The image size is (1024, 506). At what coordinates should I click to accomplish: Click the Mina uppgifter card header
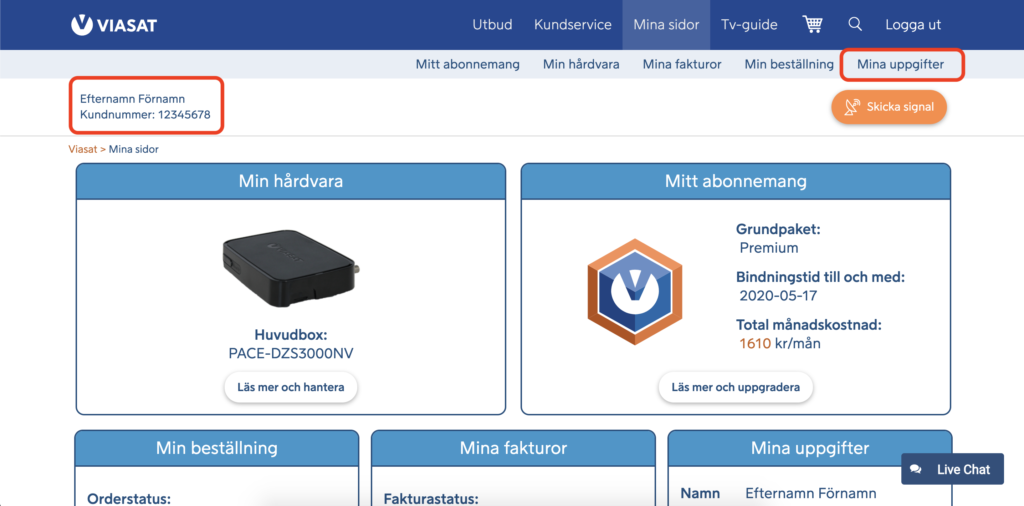[810, 448]
